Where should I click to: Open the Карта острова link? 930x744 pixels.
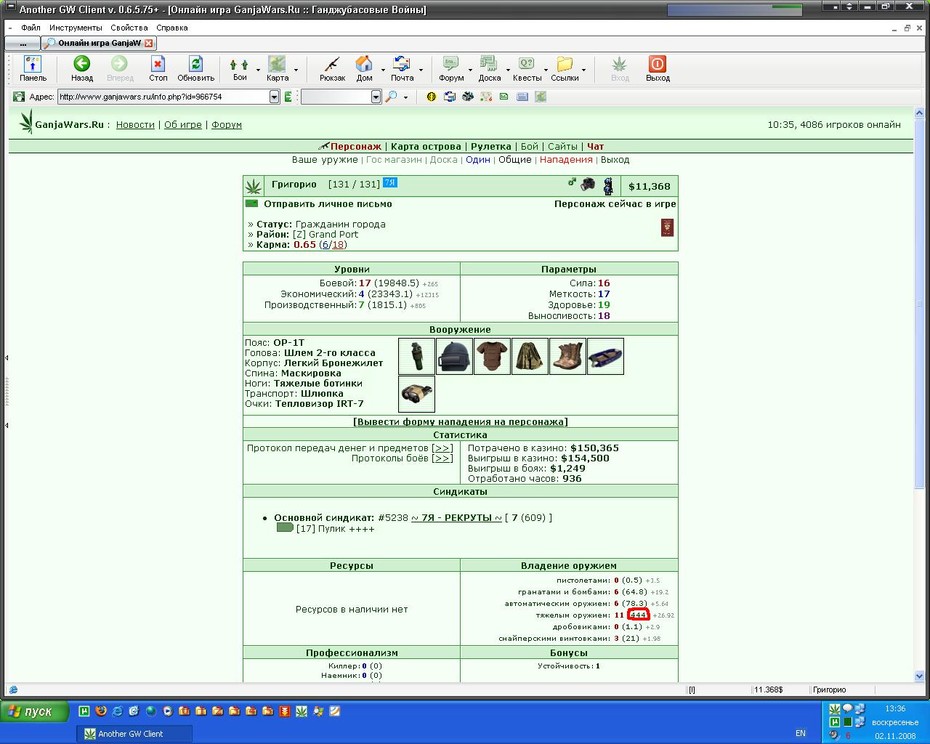click(426, 147)
